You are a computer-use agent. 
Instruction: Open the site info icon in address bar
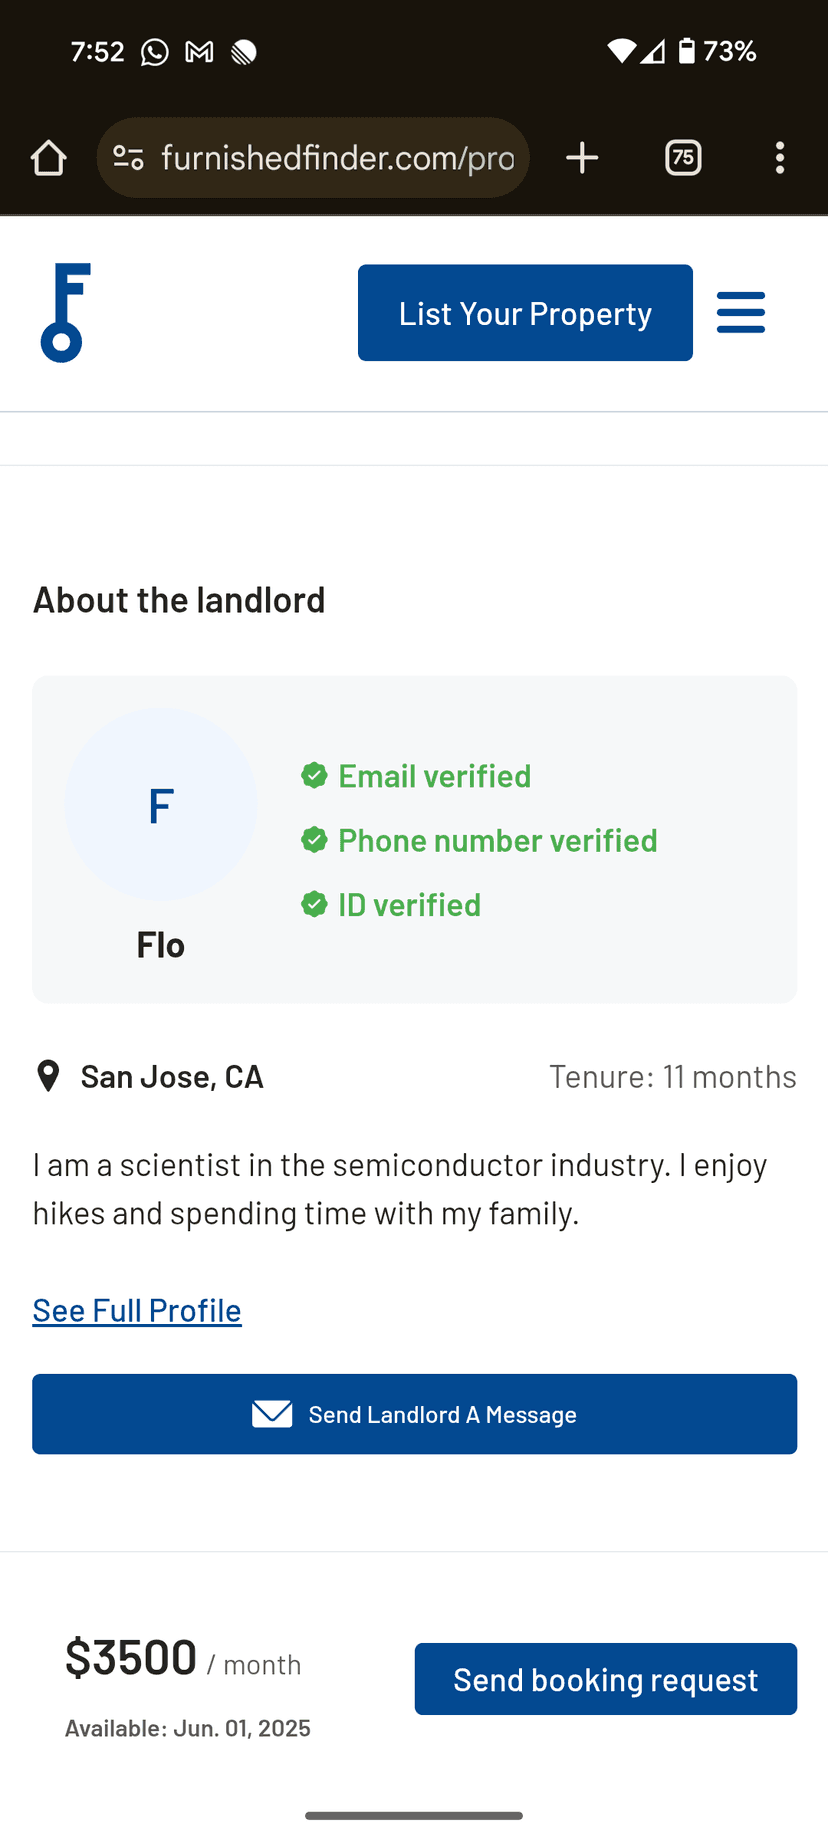(128, 158)
